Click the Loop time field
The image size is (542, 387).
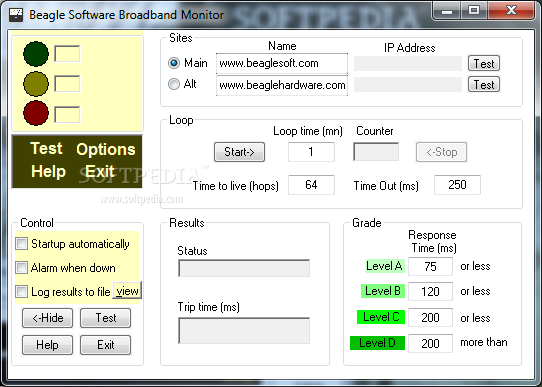click(x=311, y=152)
